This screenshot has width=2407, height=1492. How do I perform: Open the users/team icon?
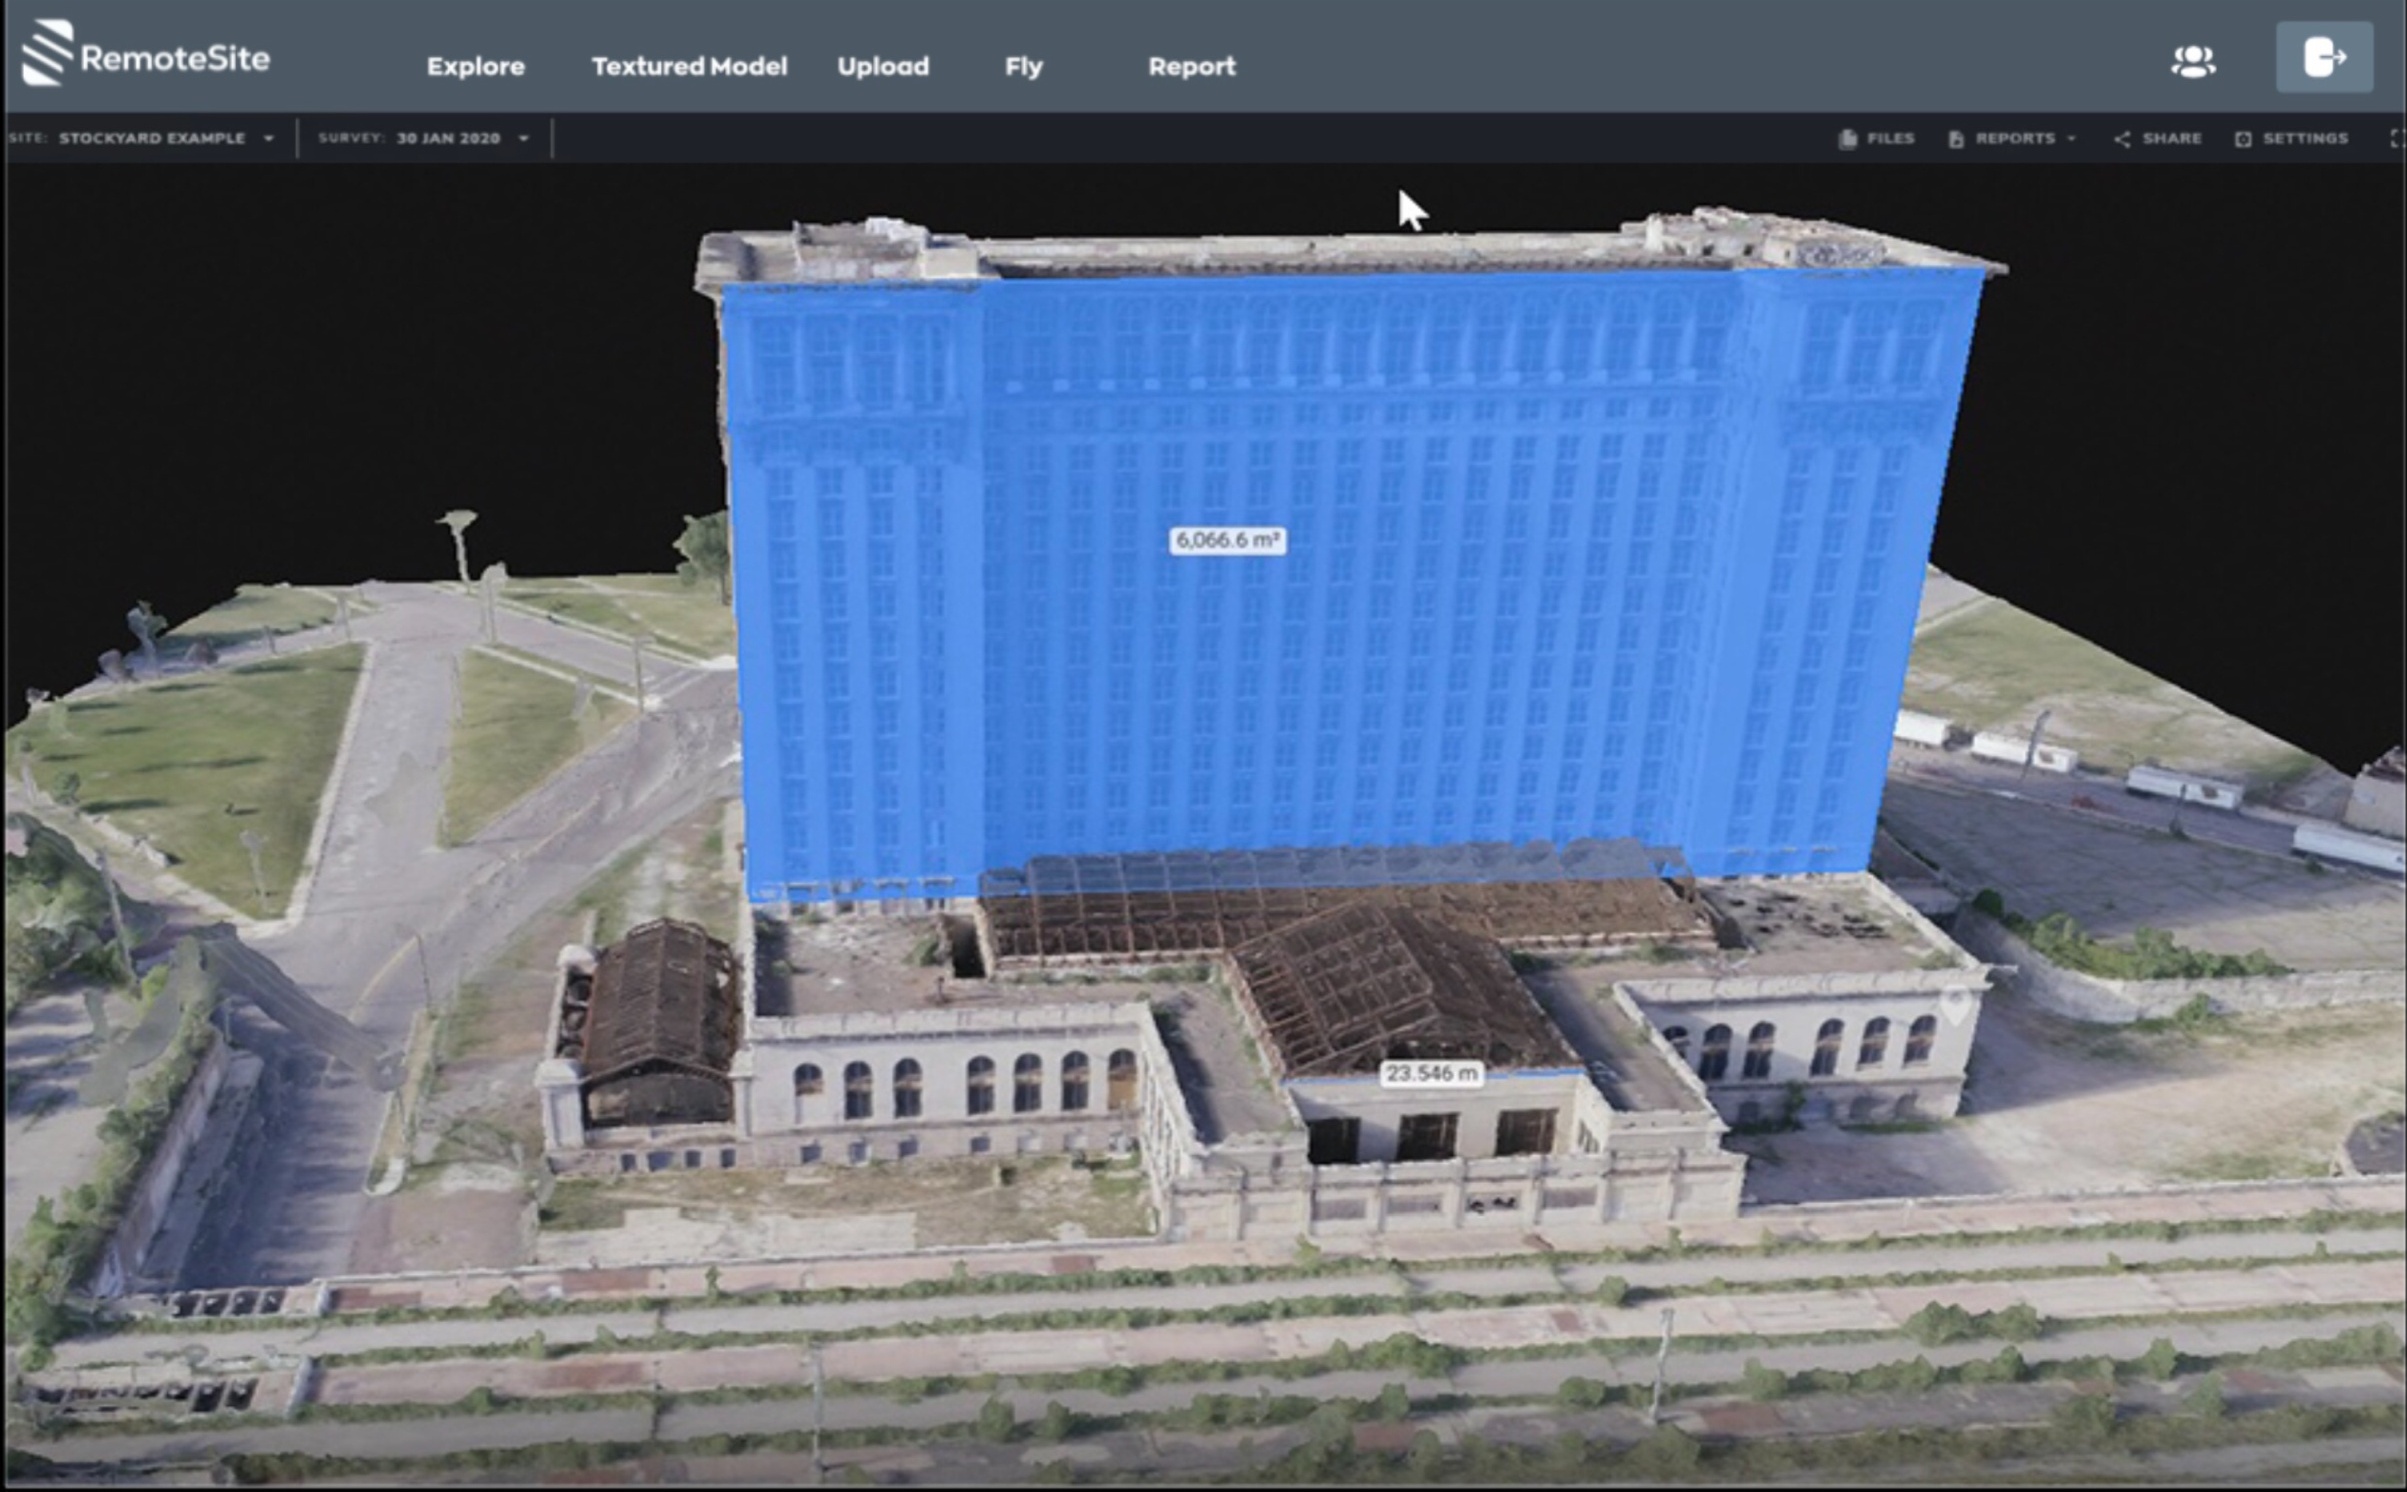click(2193, 61)
